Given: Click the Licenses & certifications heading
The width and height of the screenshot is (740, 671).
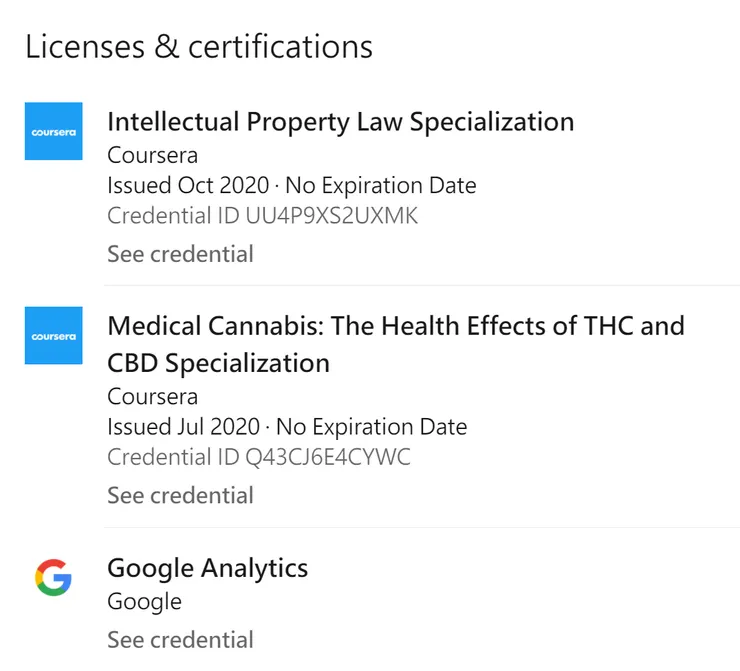Looking at the screenshot, I should [199, 46].
